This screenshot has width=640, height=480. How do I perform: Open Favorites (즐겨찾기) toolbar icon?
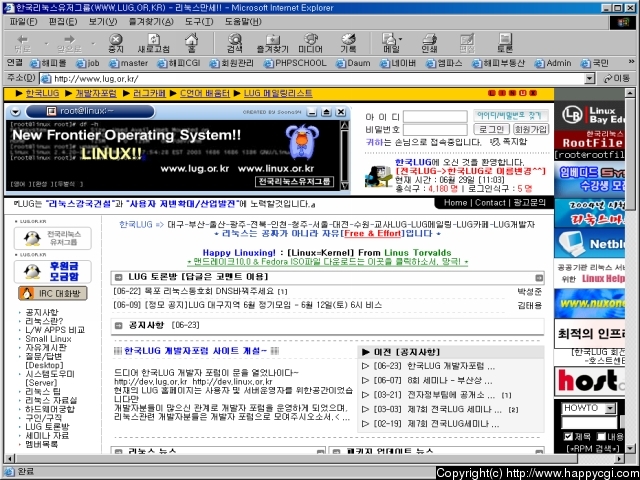tap(272, 39)
